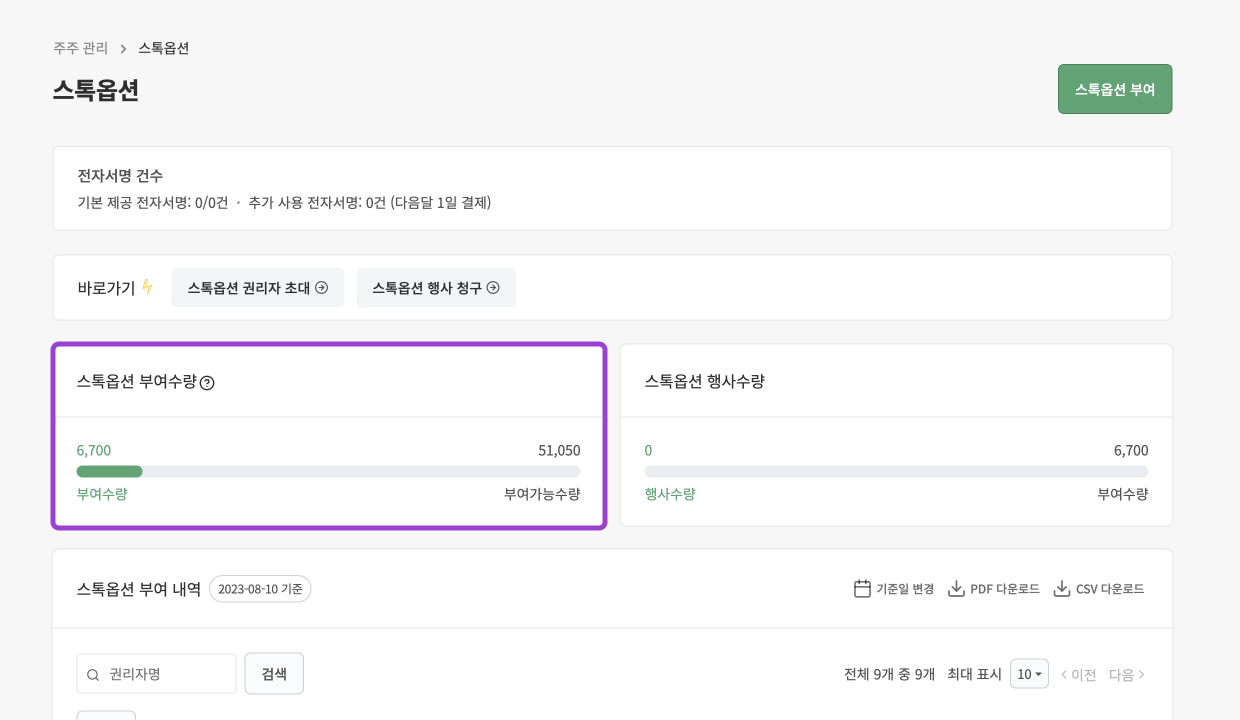The height and width of the screenshot is (720, 1240).
Task: Select 스톡옵션 in the breadcrumb
Action: tap(163, 47)
